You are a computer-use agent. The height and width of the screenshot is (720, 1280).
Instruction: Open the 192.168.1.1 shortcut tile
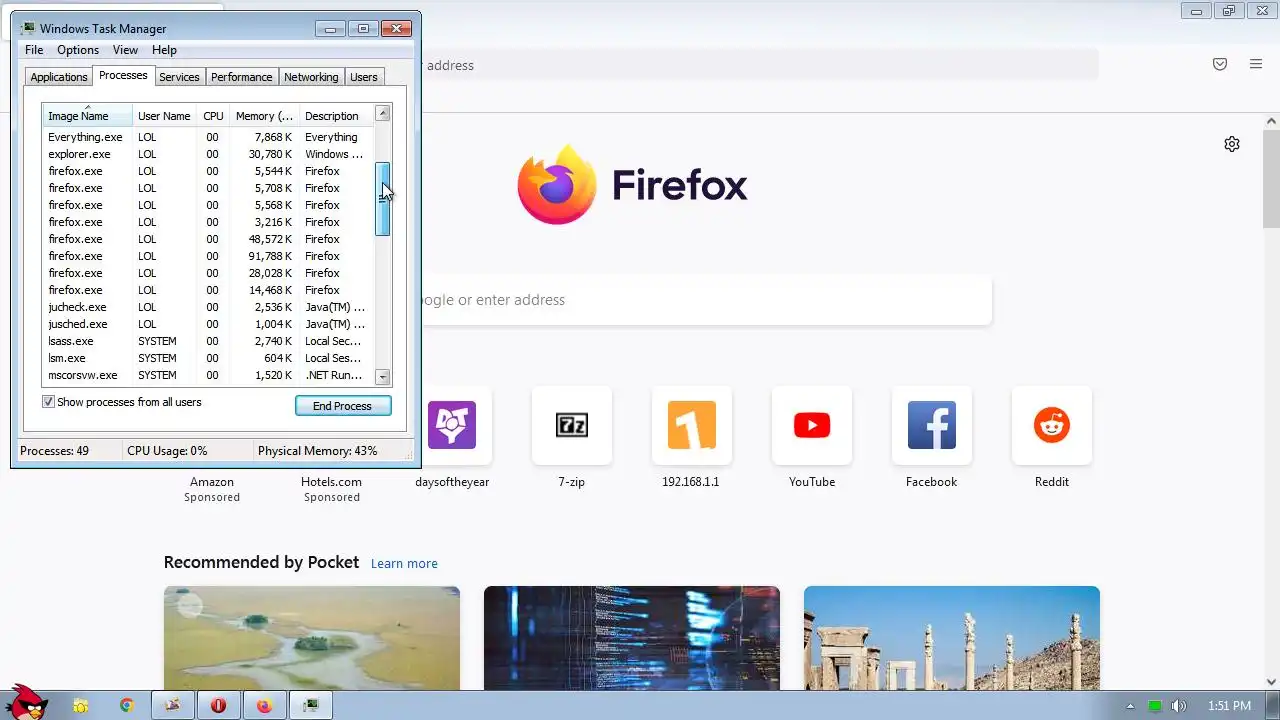click(x=692, y=425)
